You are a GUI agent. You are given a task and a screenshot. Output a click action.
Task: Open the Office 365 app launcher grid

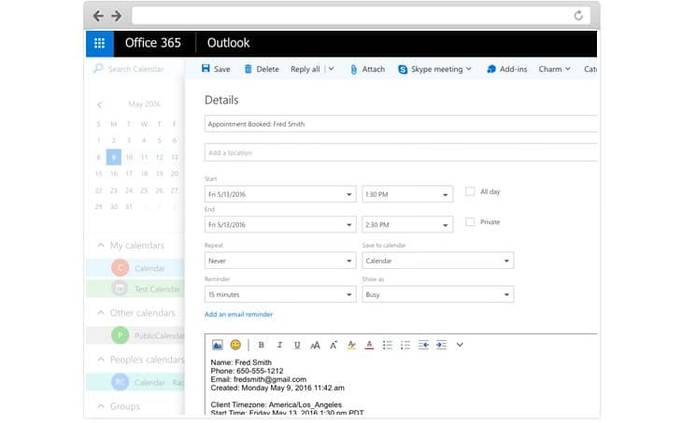click(100, 43)
